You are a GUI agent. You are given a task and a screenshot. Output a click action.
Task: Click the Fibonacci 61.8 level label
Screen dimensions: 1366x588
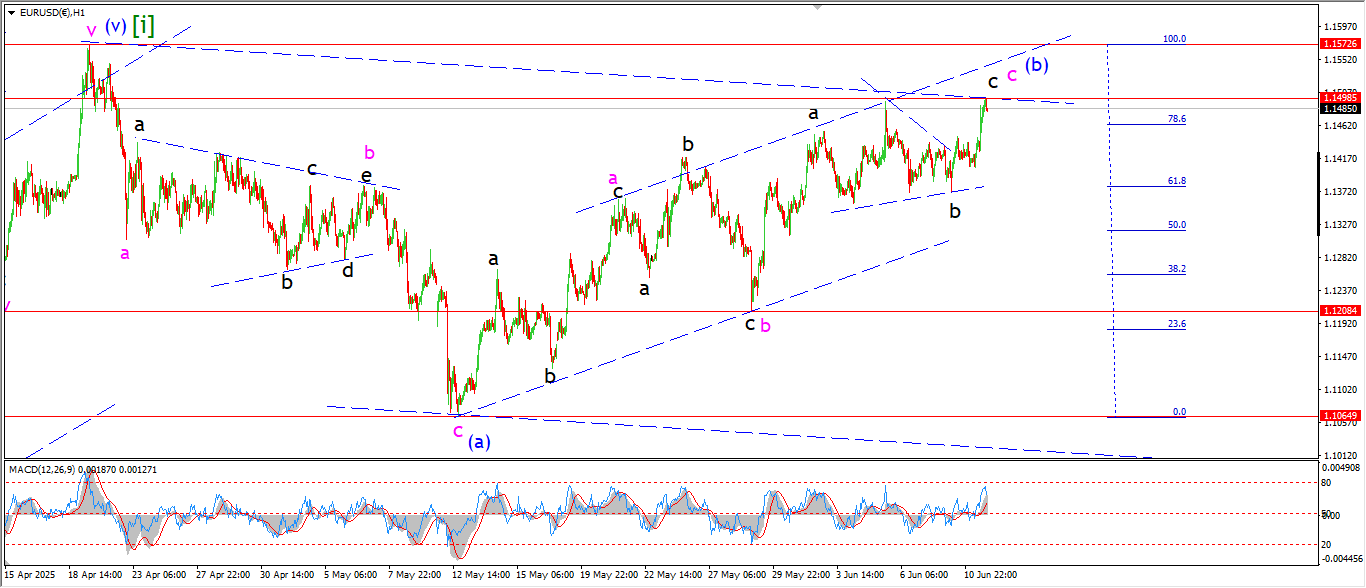(1177, 181)
